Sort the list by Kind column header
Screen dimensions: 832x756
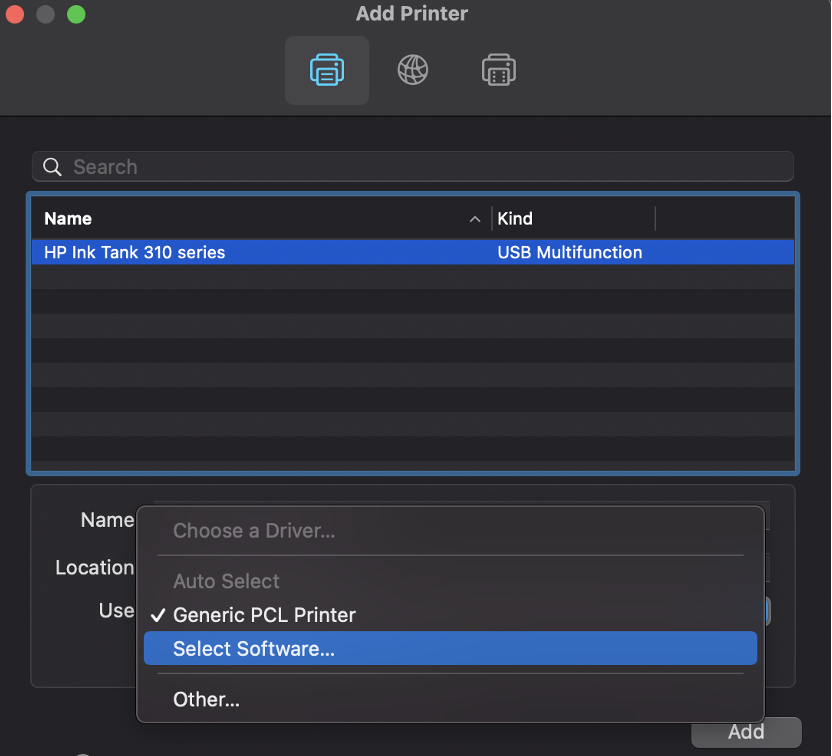coord(570,219)
